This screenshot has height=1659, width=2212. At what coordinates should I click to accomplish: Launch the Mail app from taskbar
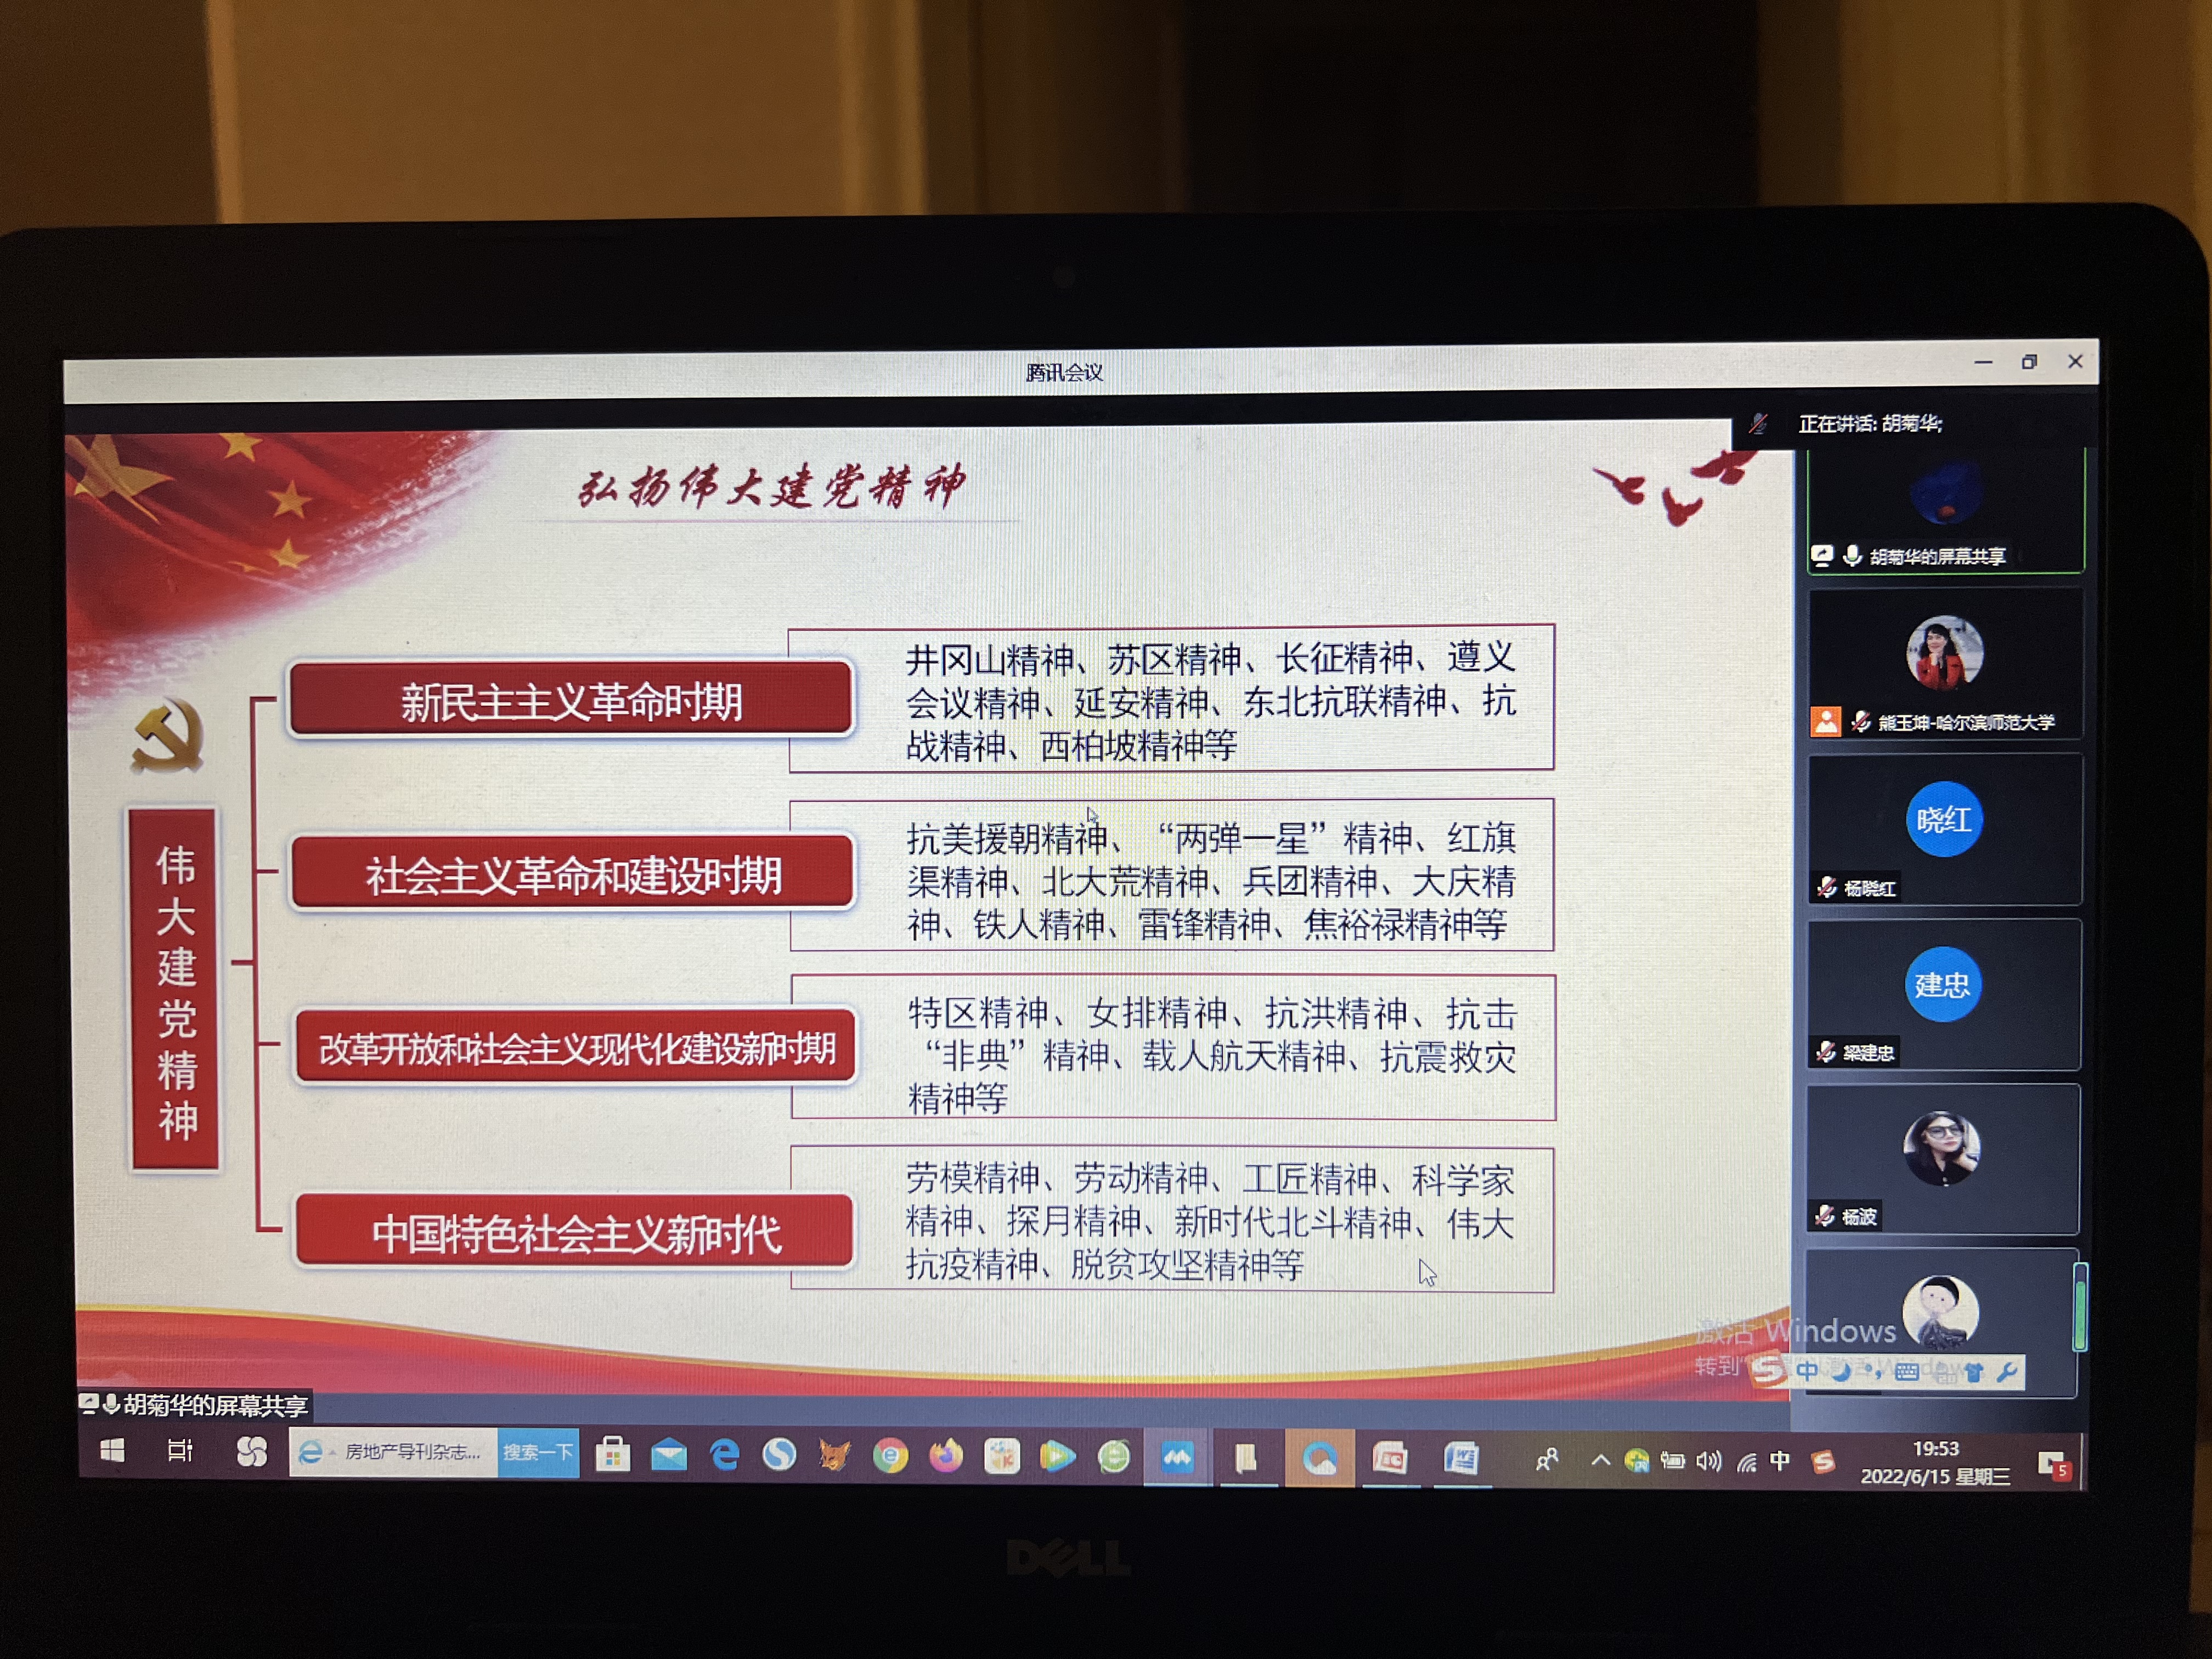(x=668, y=1455)
